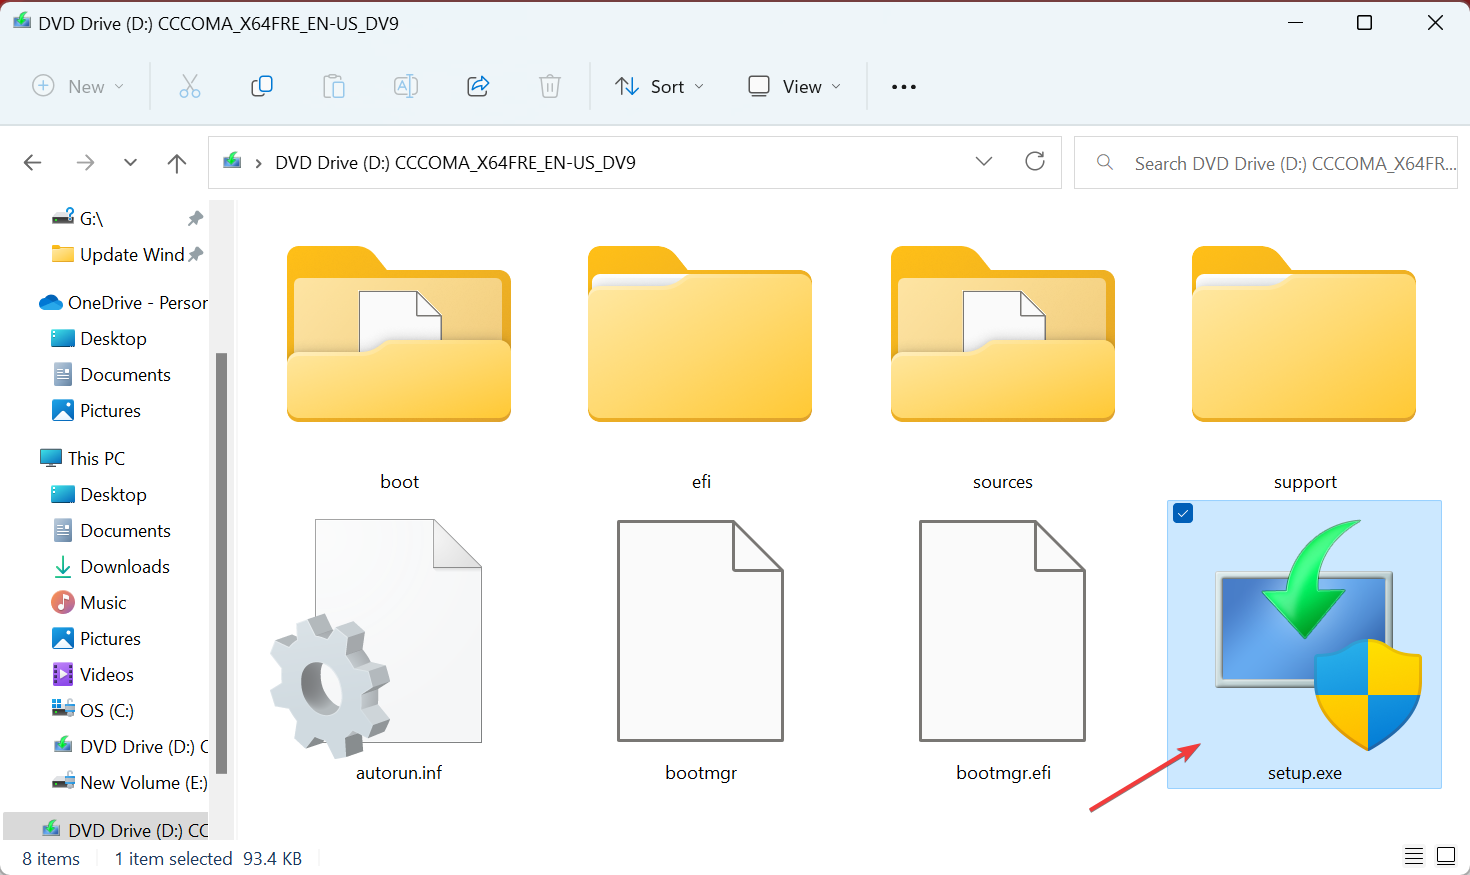Open the View dropdown menu
The height and width of the screenshot is (875, 1470).
tap(795, 87)
